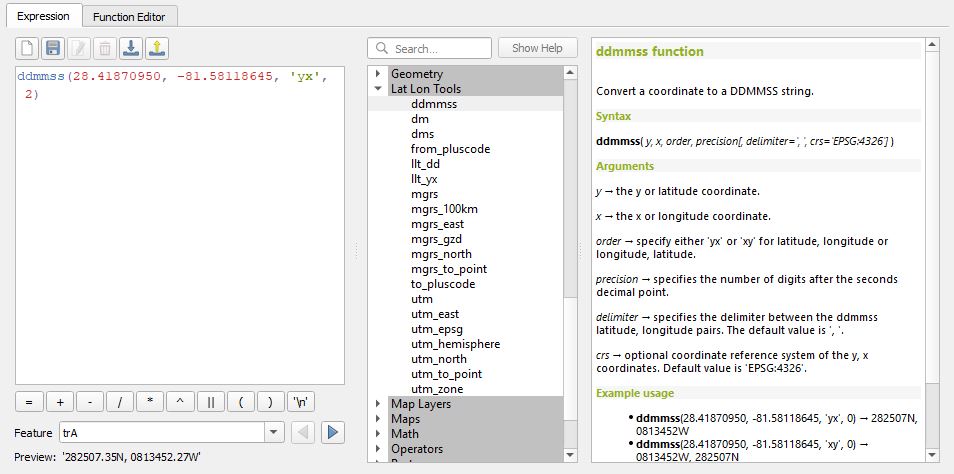
Task: Click the Import expressions icon
Action: (x=130, y=48)
